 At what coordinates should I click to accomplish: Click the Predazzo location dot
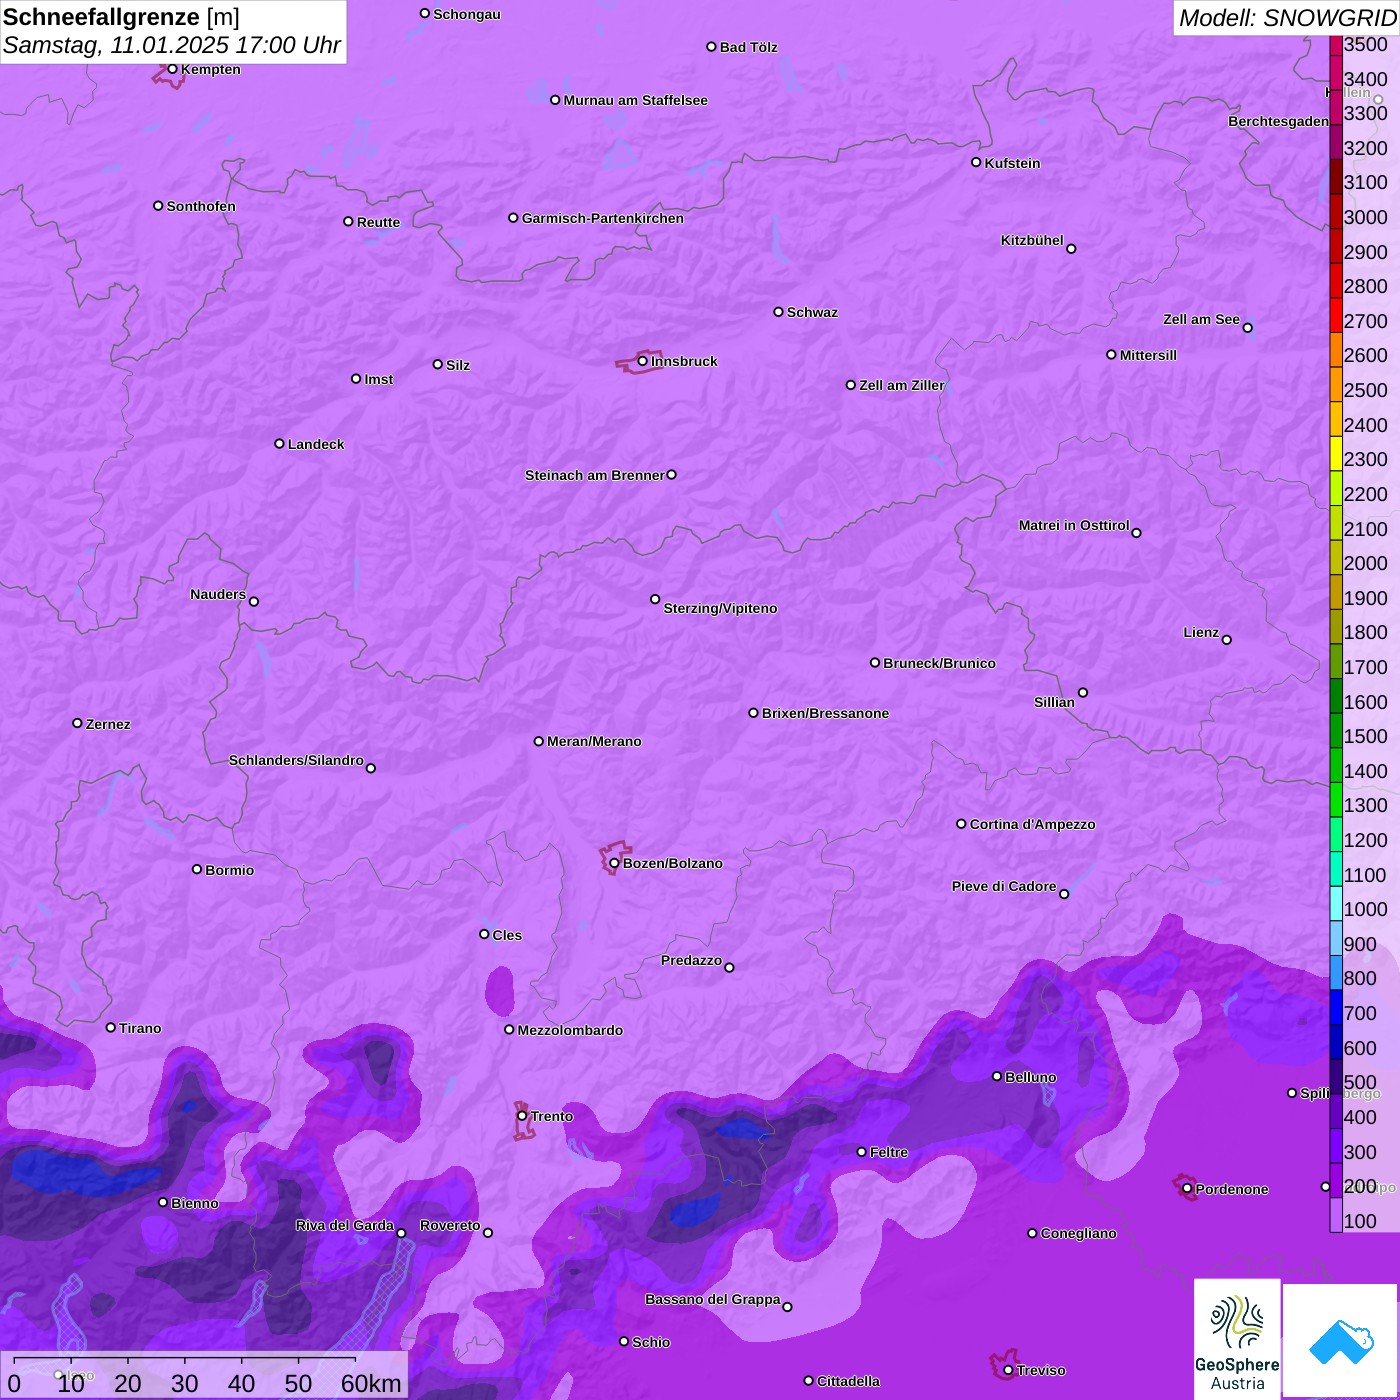pyautogui.click(x=729, y=967)
